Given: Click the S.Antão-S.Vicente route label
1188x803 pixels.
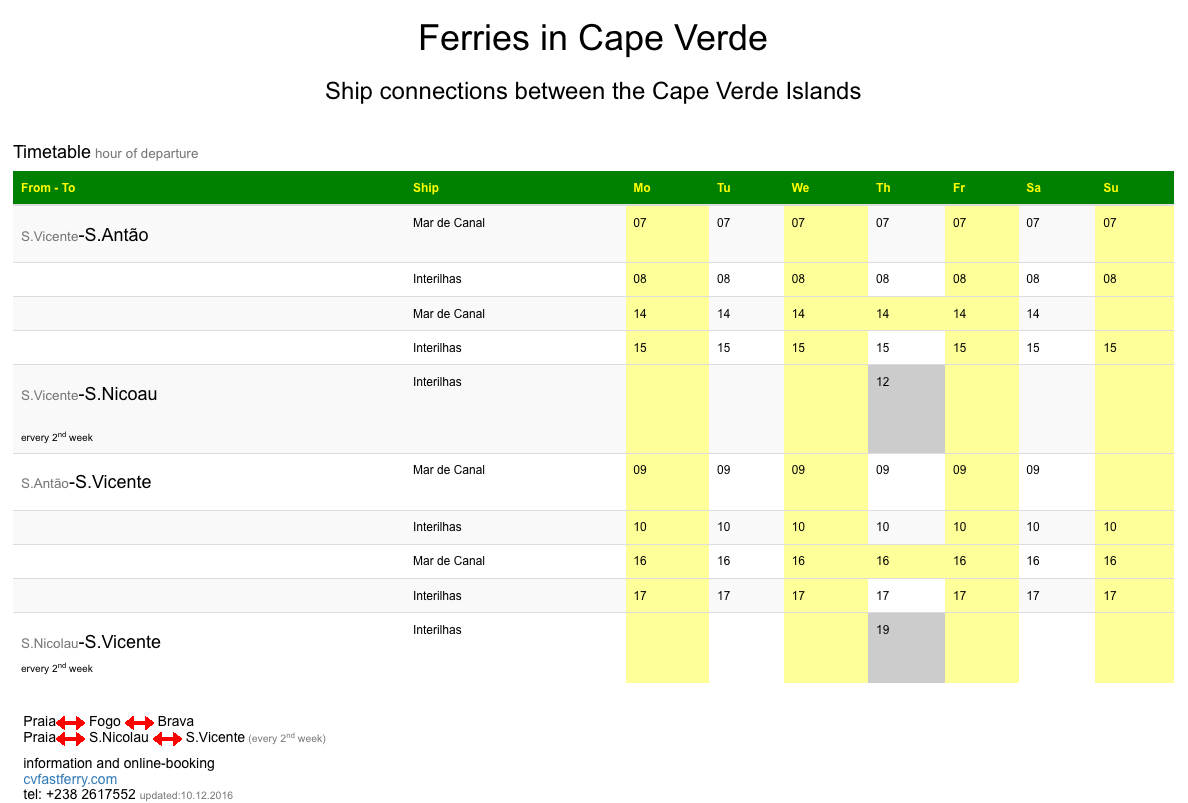Looking at the screenshot, I should pos(86,482).
